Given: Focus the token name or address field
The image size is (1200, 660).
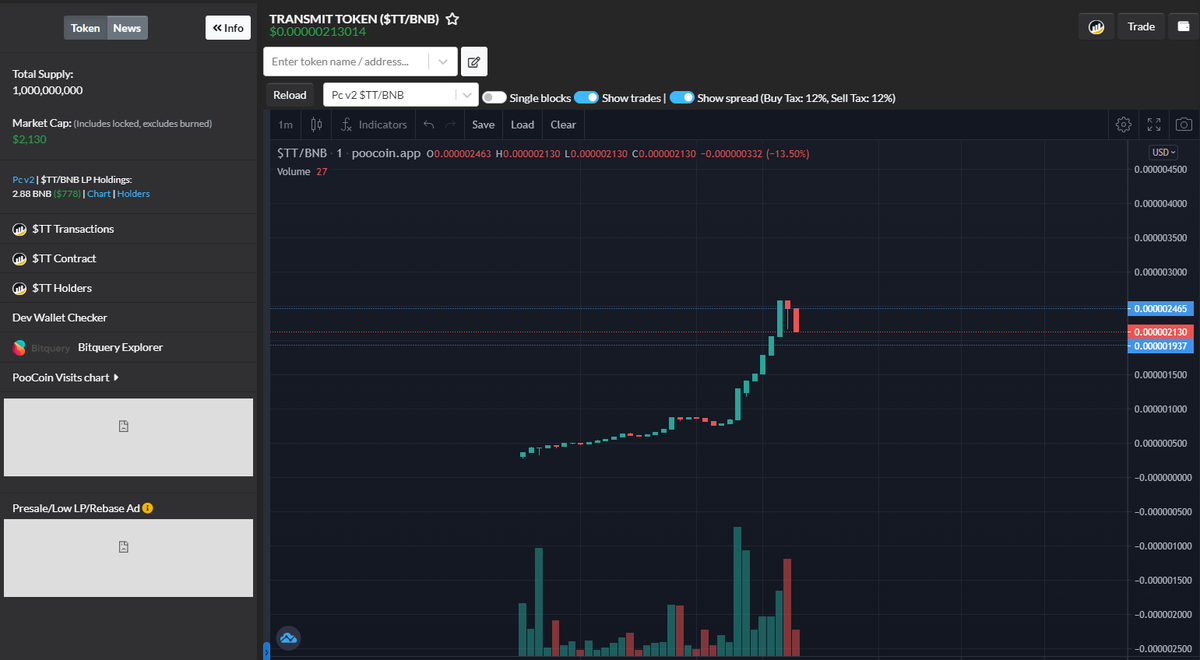Looking at the screenshot, I should [x=346, y=61].
